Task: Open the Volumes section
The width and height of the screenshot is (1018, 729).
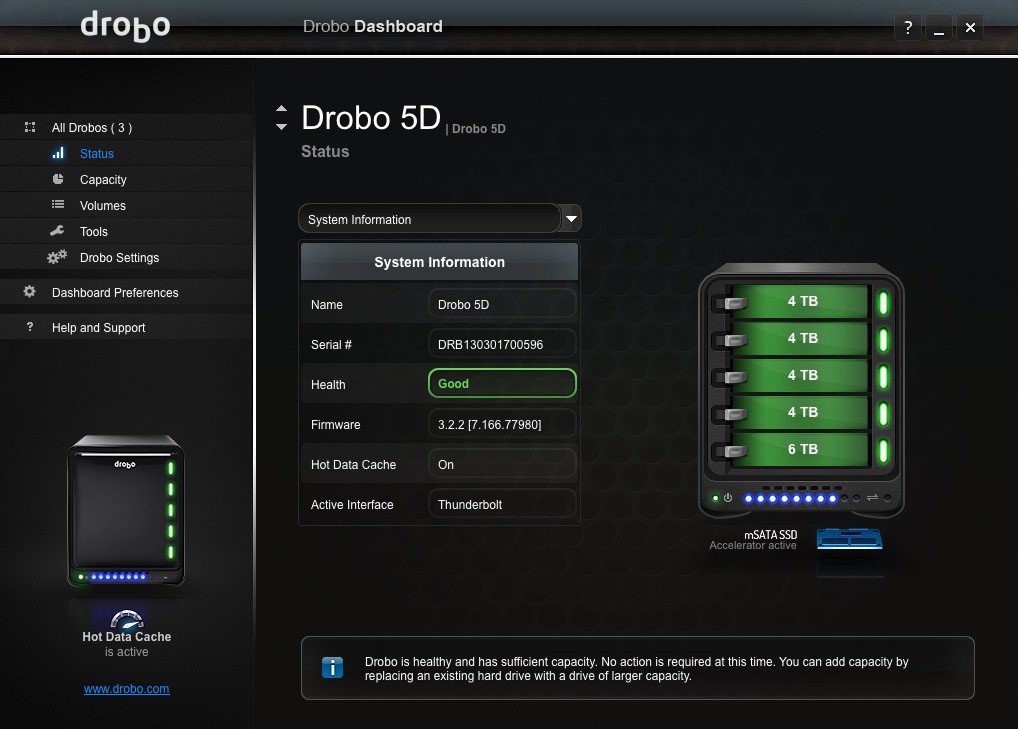Action: [127, 205]
